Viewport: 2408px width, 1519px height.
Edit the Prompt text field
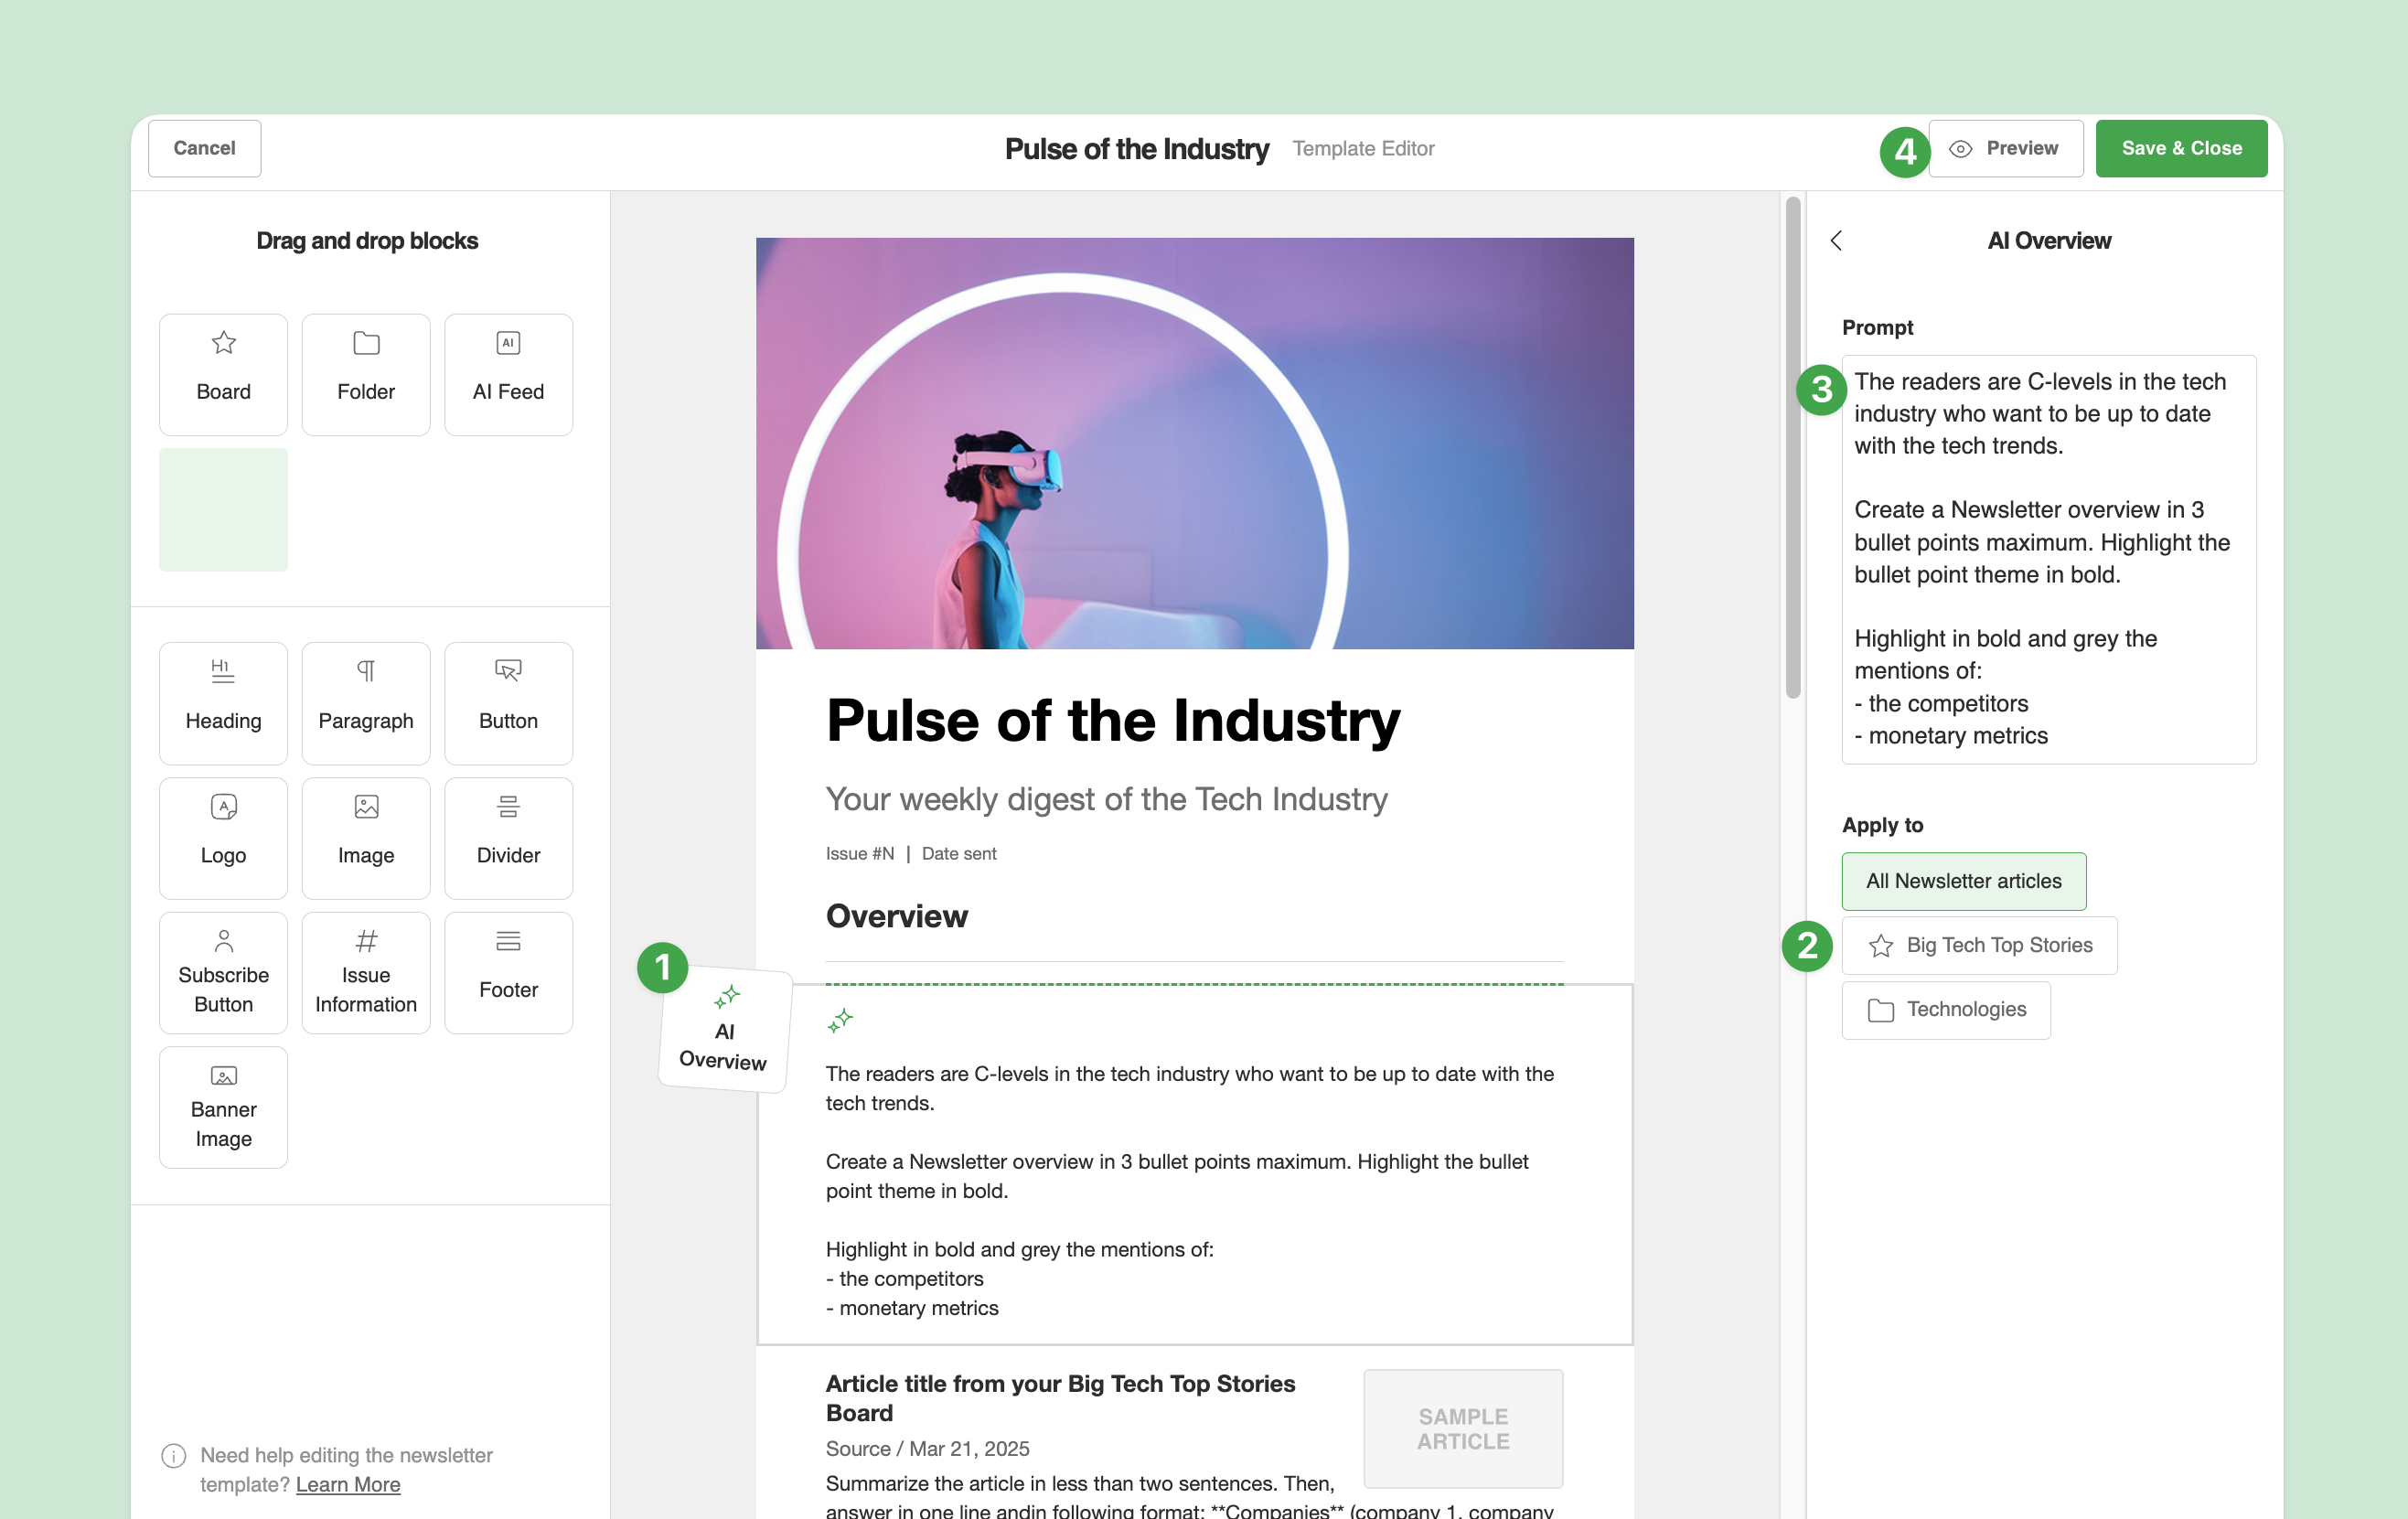(2048, 559)
